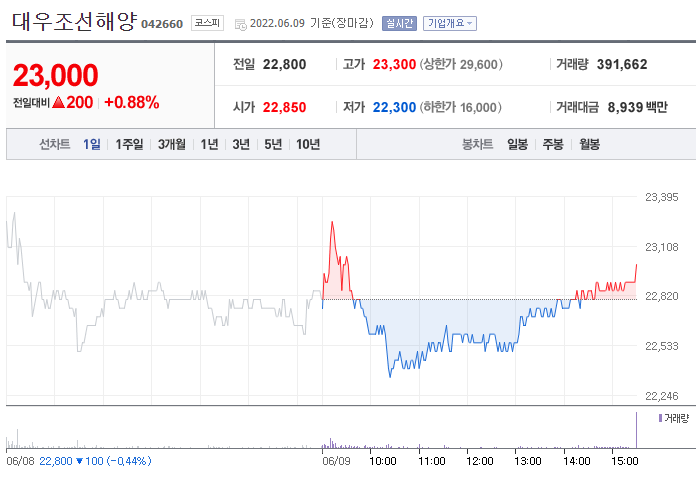Click the 11:00 time axis label
The image size is (696, 485).
tap(431, 461)
